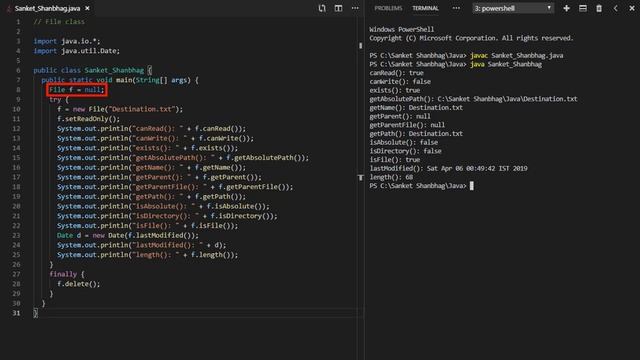Split the editor with the split icon
Screen dimensions: 640x360
[338, 8]
